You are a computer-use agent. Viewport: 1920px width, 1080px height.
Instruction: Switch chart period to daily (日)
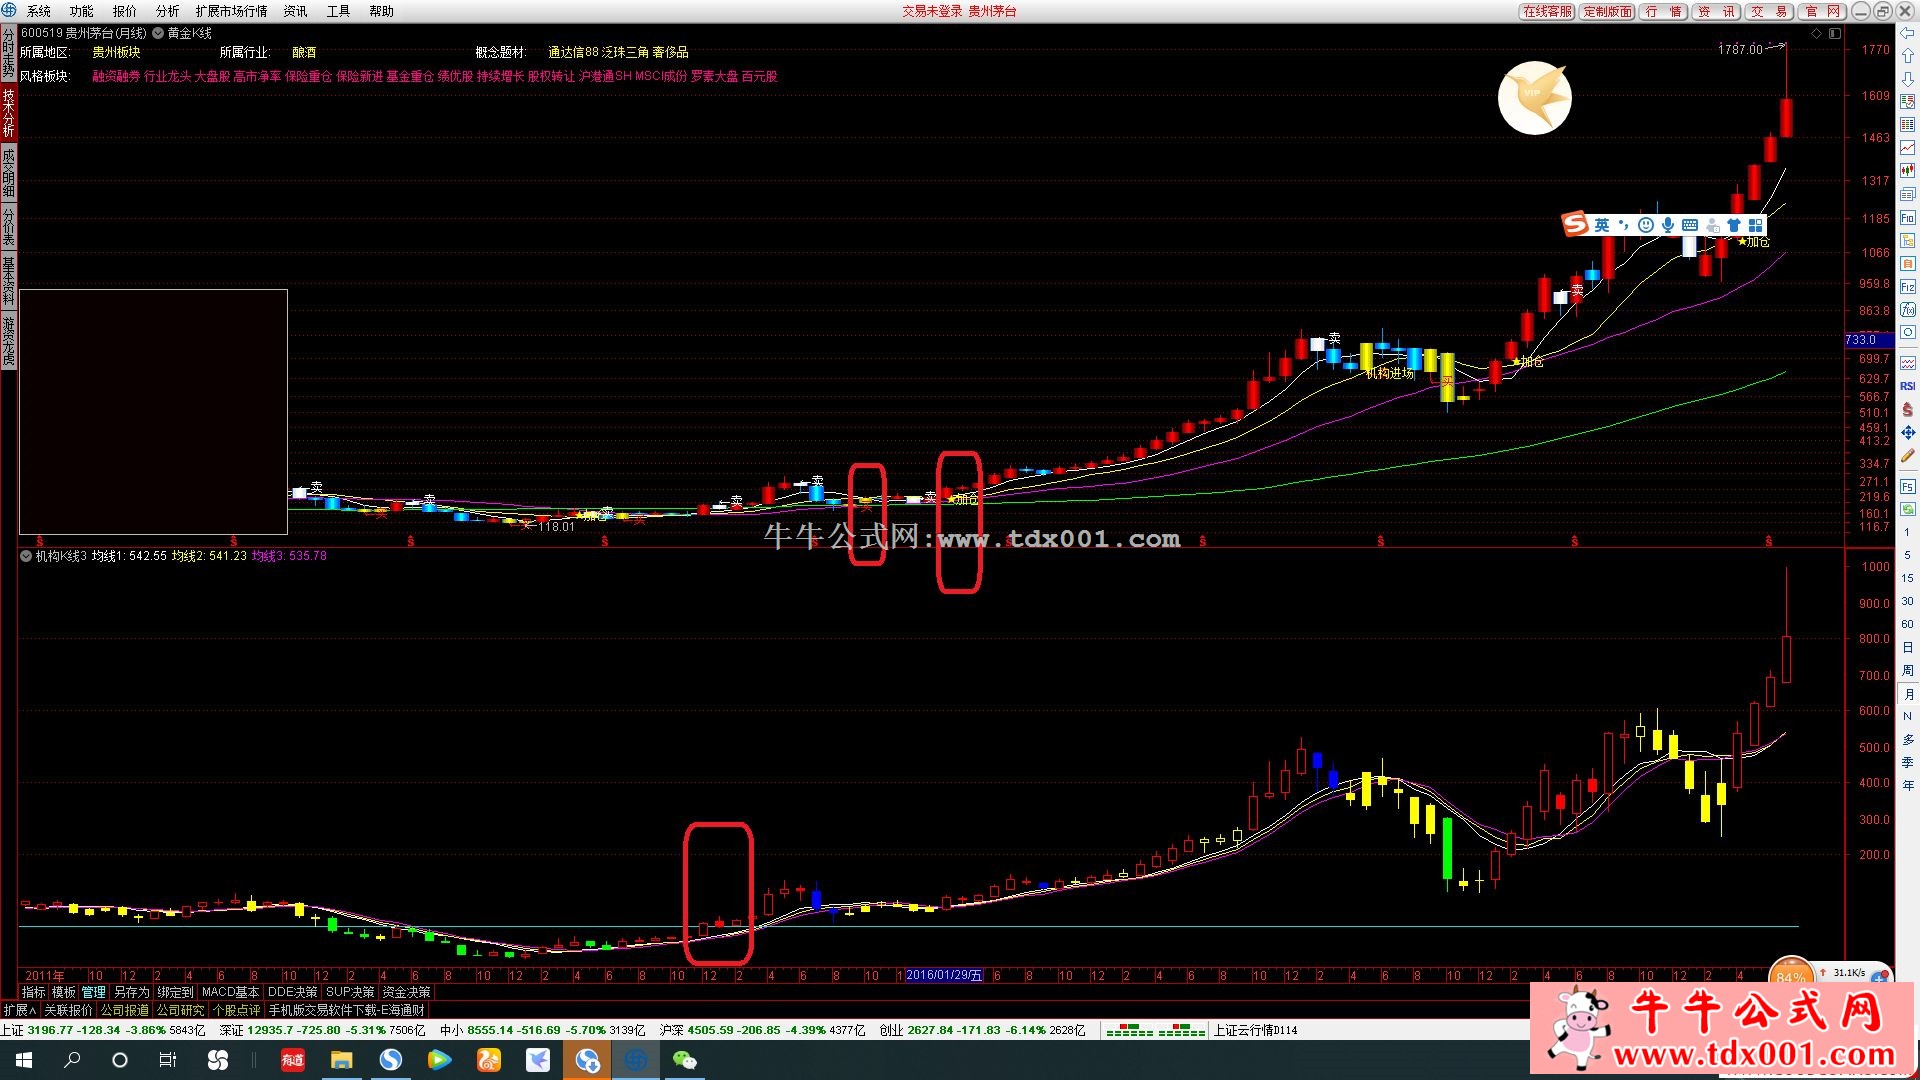click(x=1908, y=648)
